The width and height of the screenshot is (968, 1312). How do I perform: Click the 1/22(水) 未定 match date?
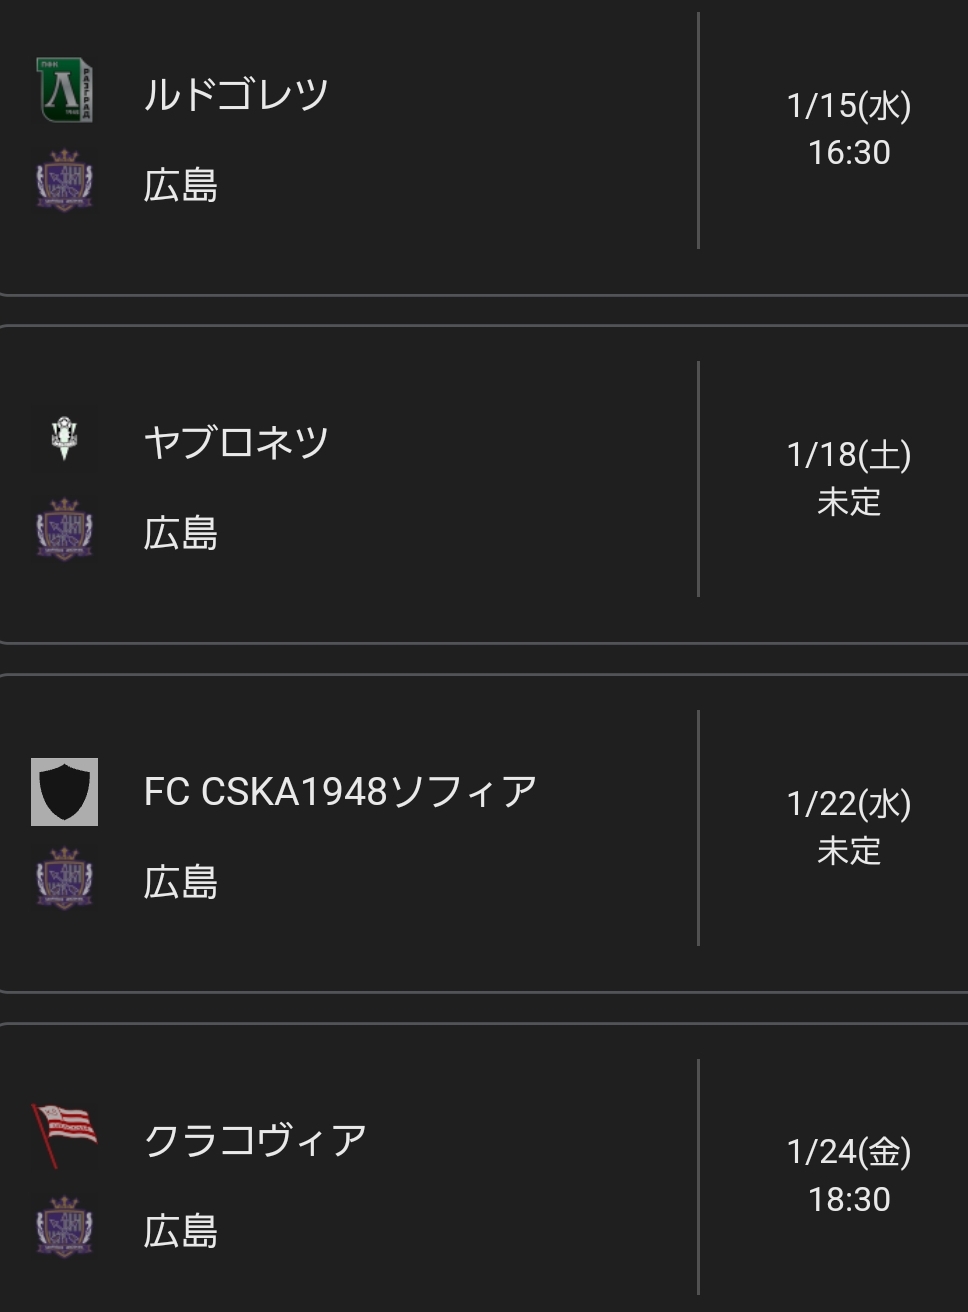click(848, 827)
